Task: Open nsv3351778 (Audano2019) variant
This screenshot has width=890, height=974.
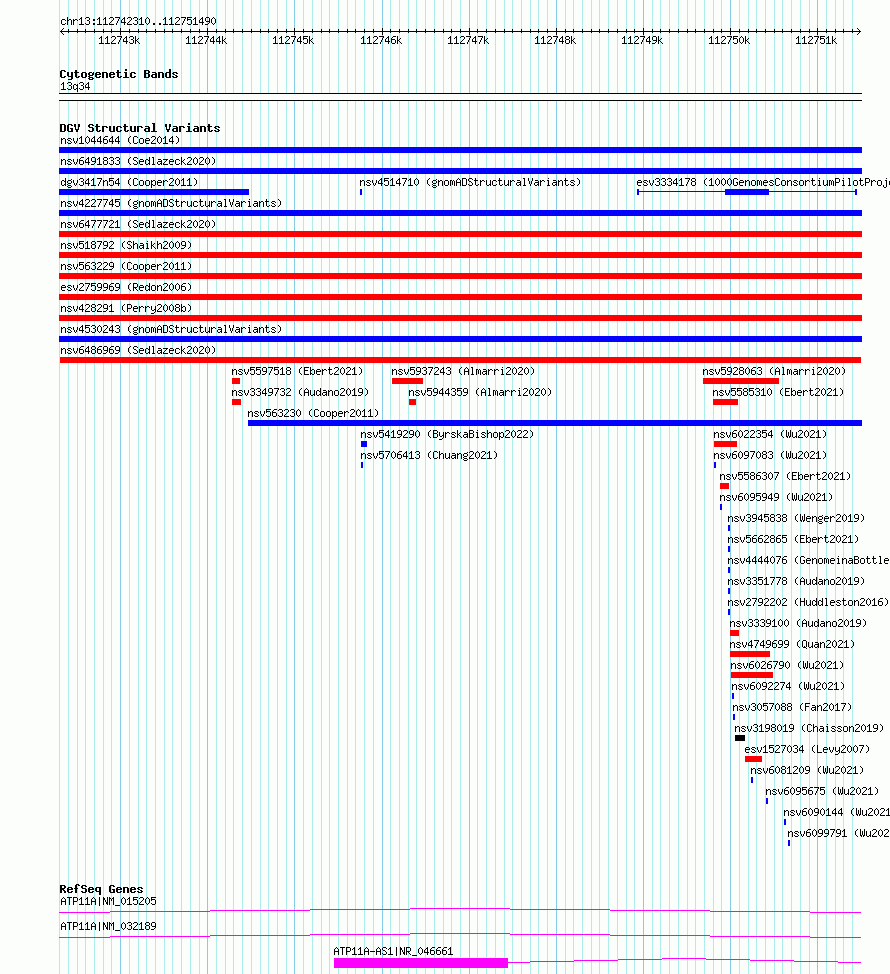Action: click(796, 581)
